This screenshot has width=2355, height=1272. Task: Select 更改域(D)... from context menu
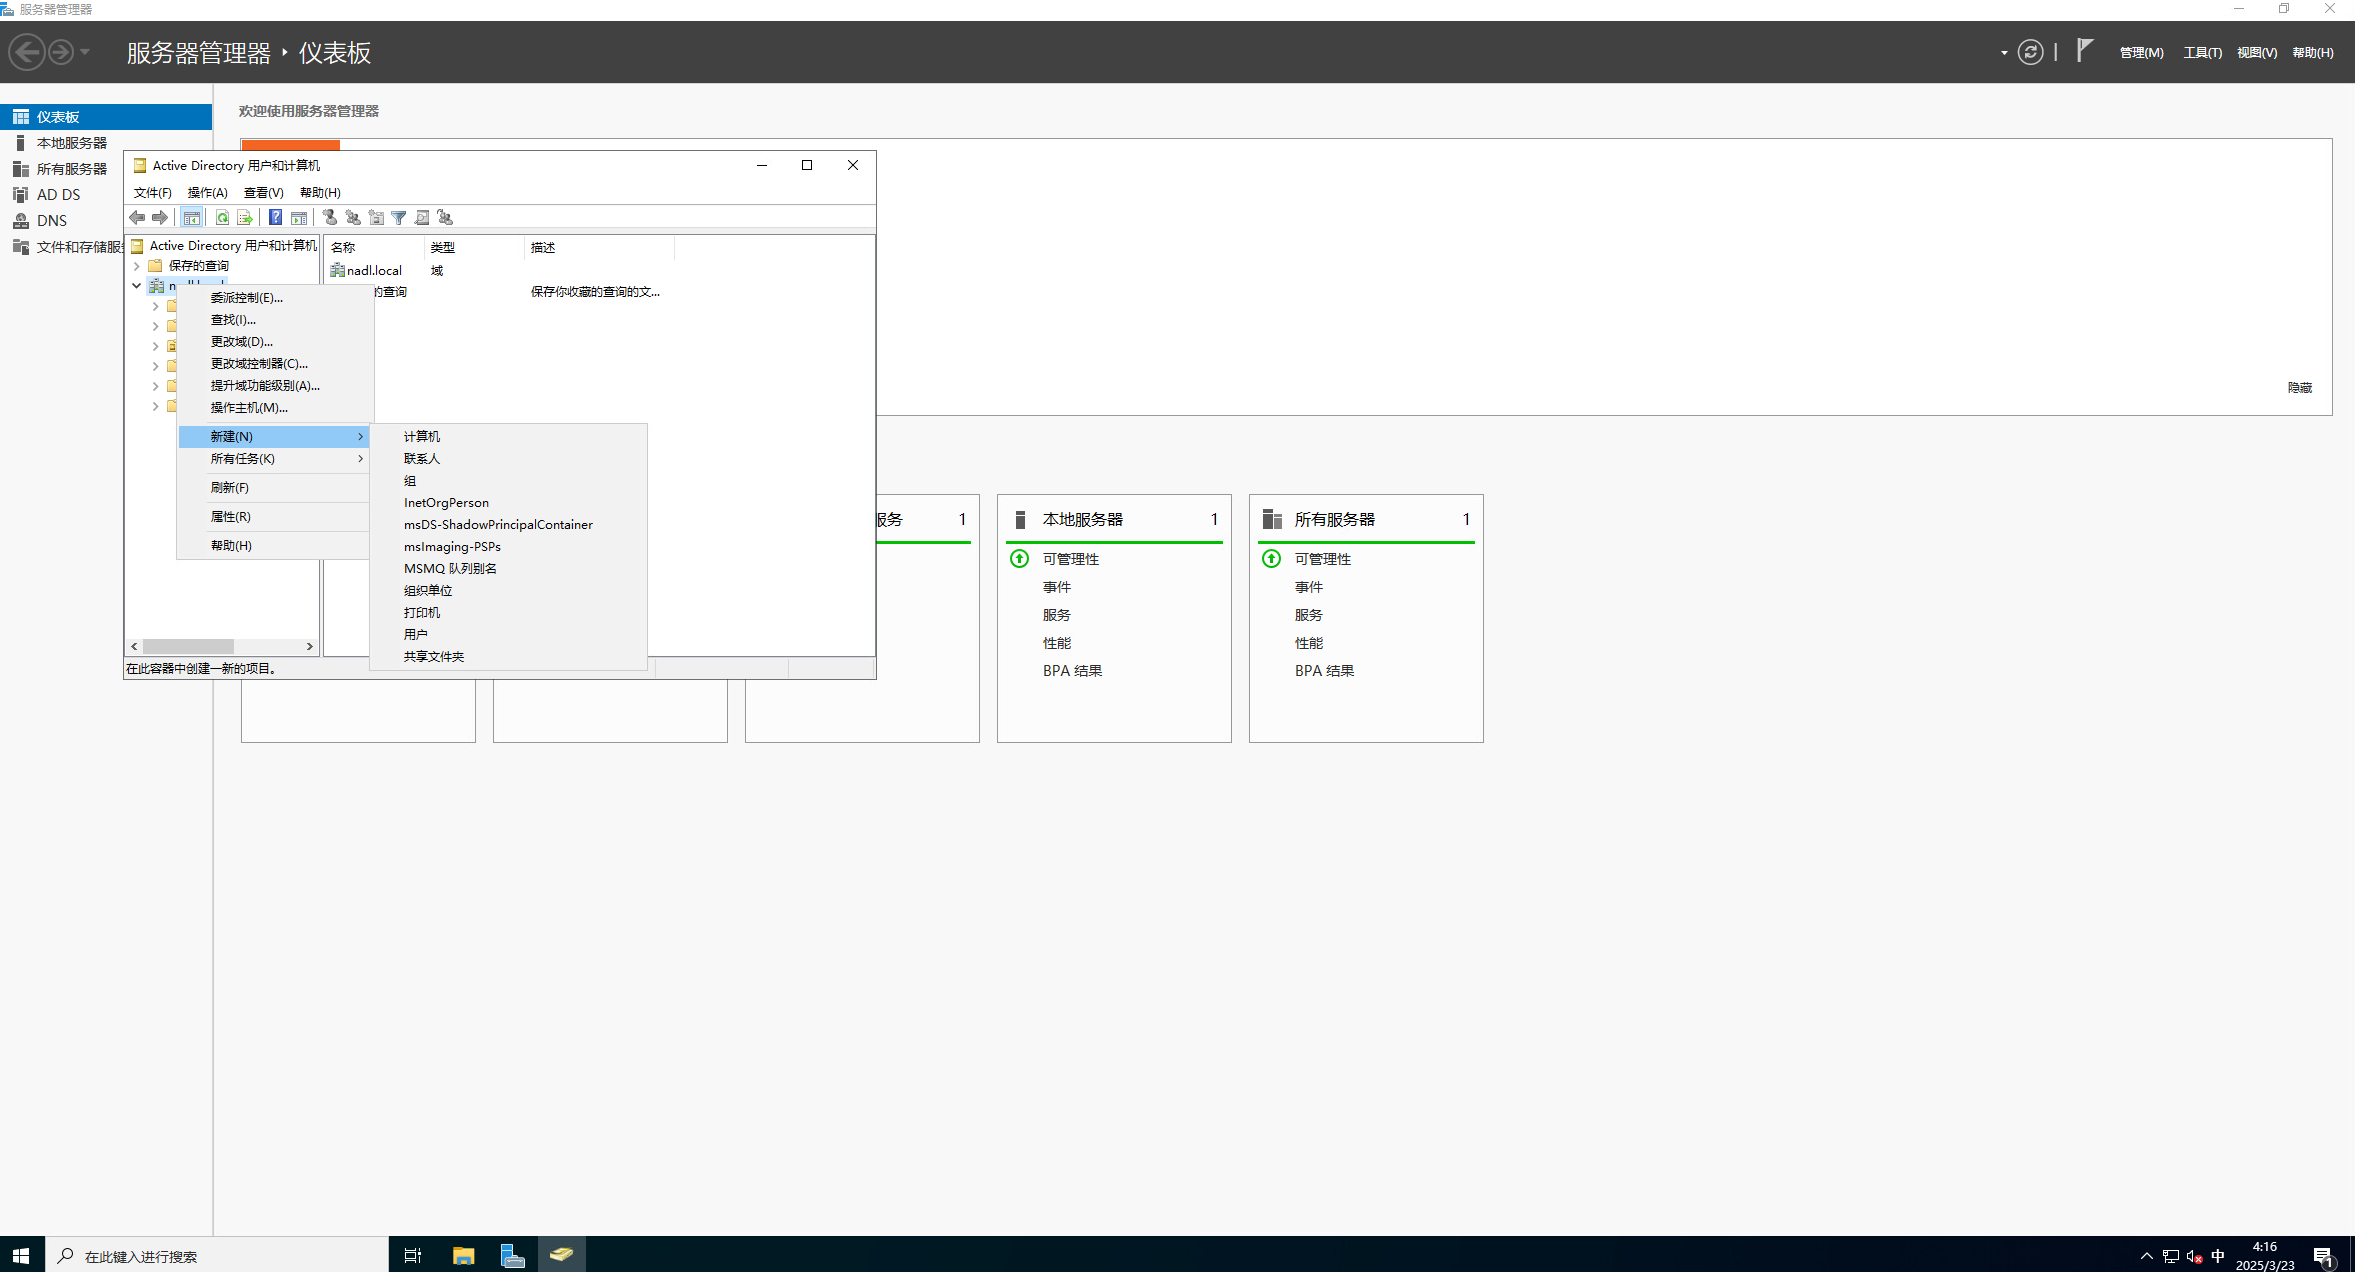tap(274, 342)
